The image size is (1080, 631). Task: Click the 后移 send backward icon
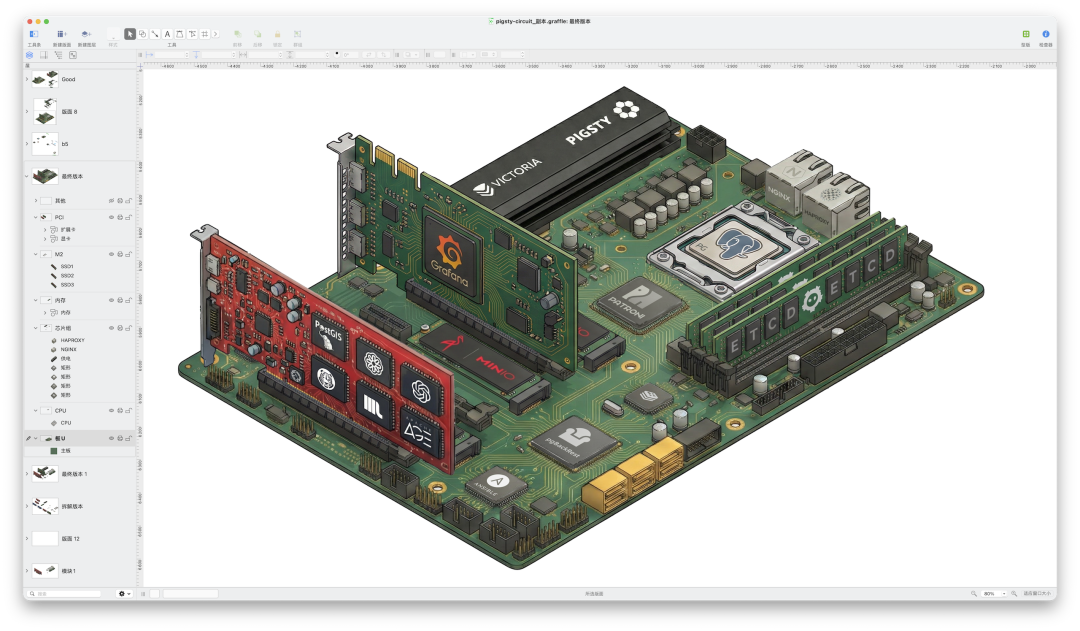click(x=258, y=34)
